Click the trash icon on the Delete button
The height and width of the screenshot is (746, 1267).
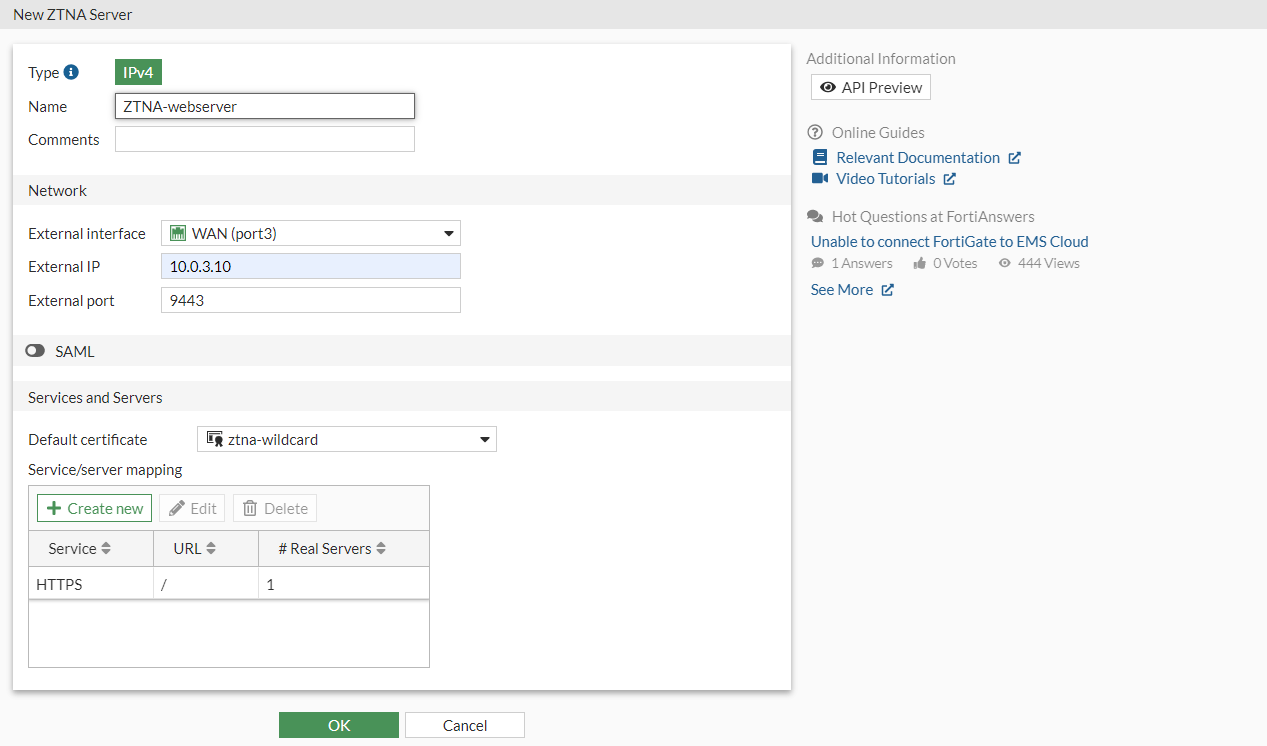click(x=249, y=507)
